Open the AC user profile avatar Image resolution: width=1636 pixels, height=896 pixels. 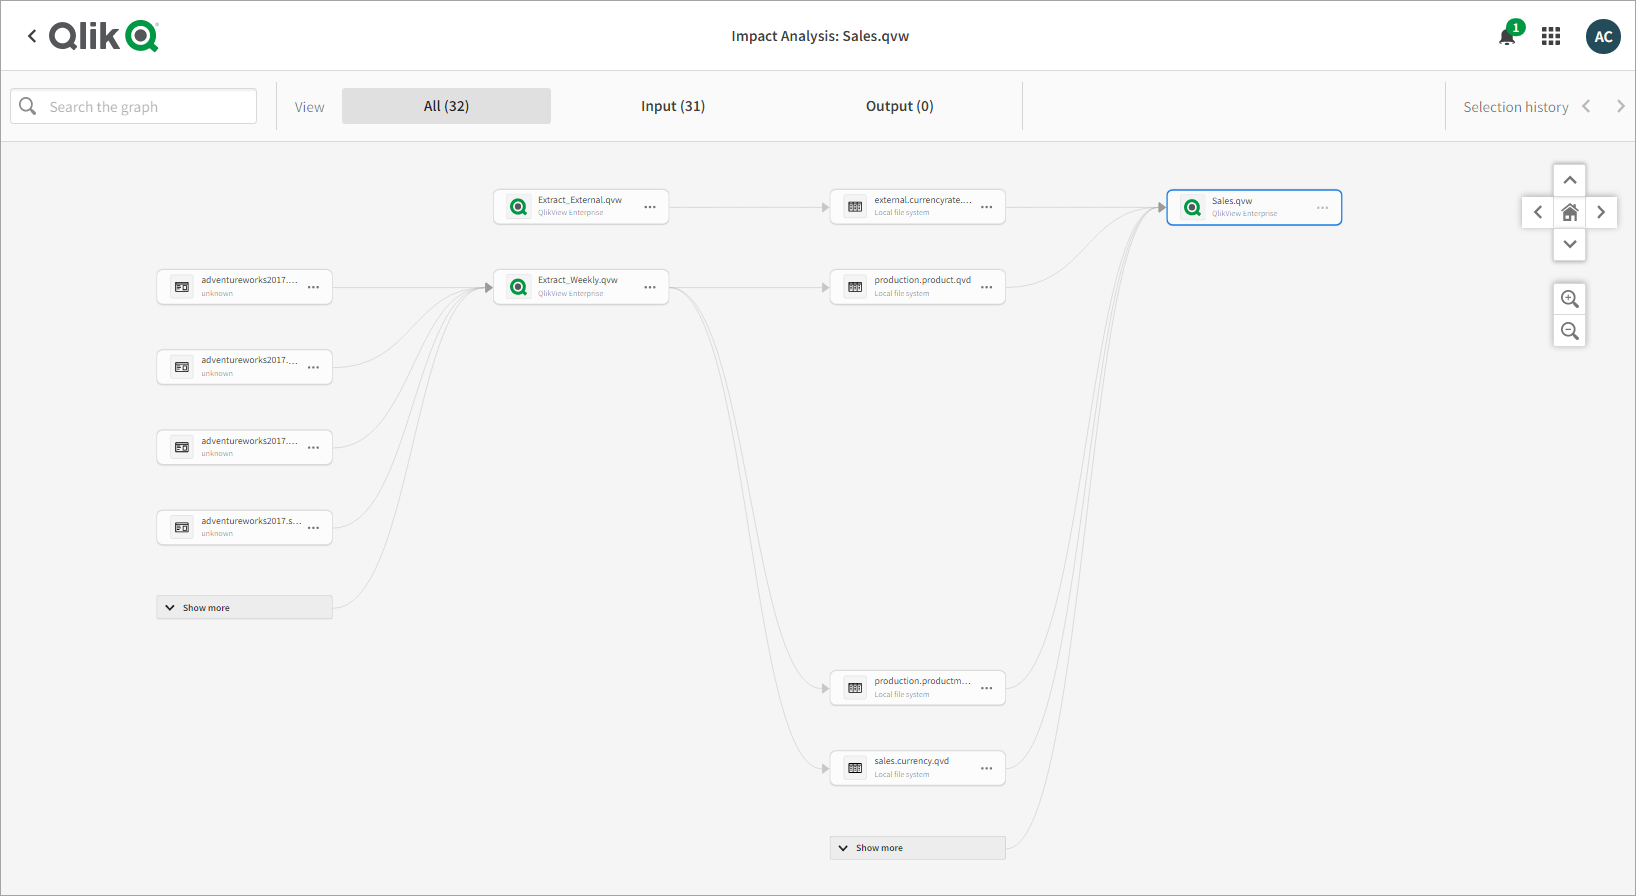[1603, 37]
